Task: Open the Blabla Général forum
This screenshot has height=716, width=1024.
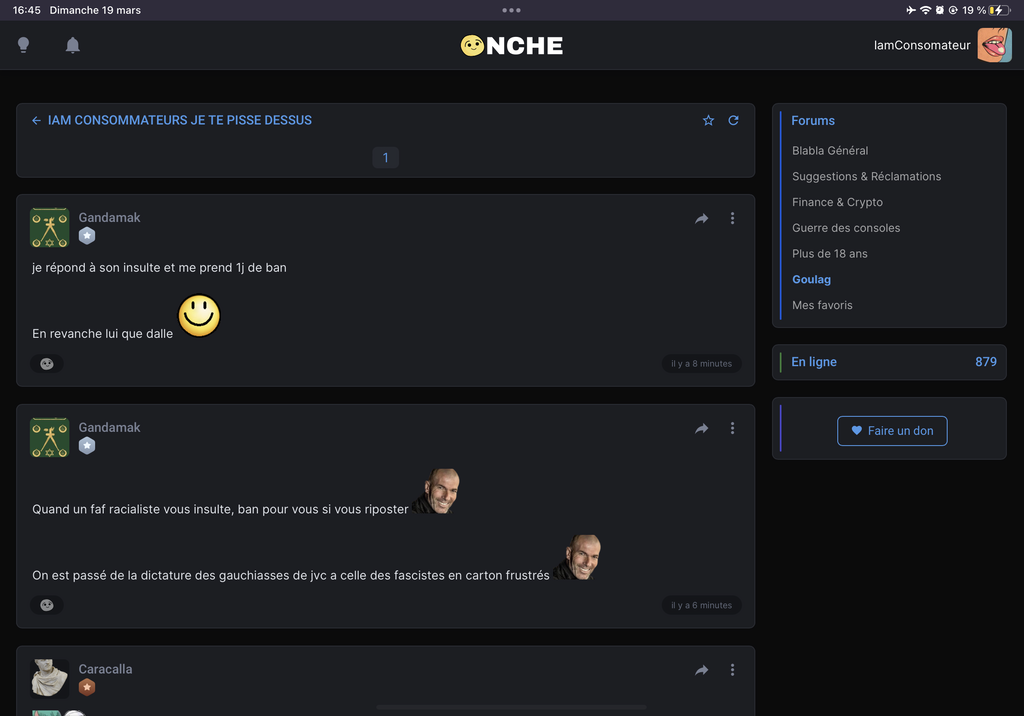Action: pyautogui.click(x=830, y=151)
